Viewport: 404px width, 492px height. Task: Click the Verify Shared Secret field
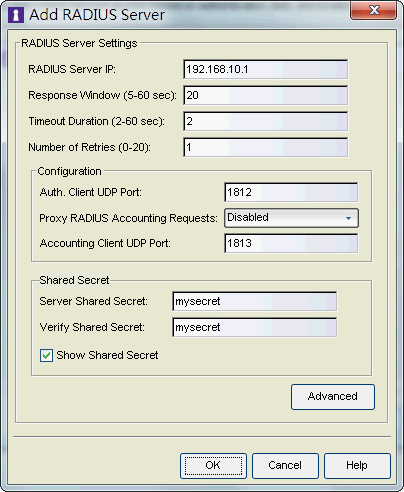(x=255, y=327)
